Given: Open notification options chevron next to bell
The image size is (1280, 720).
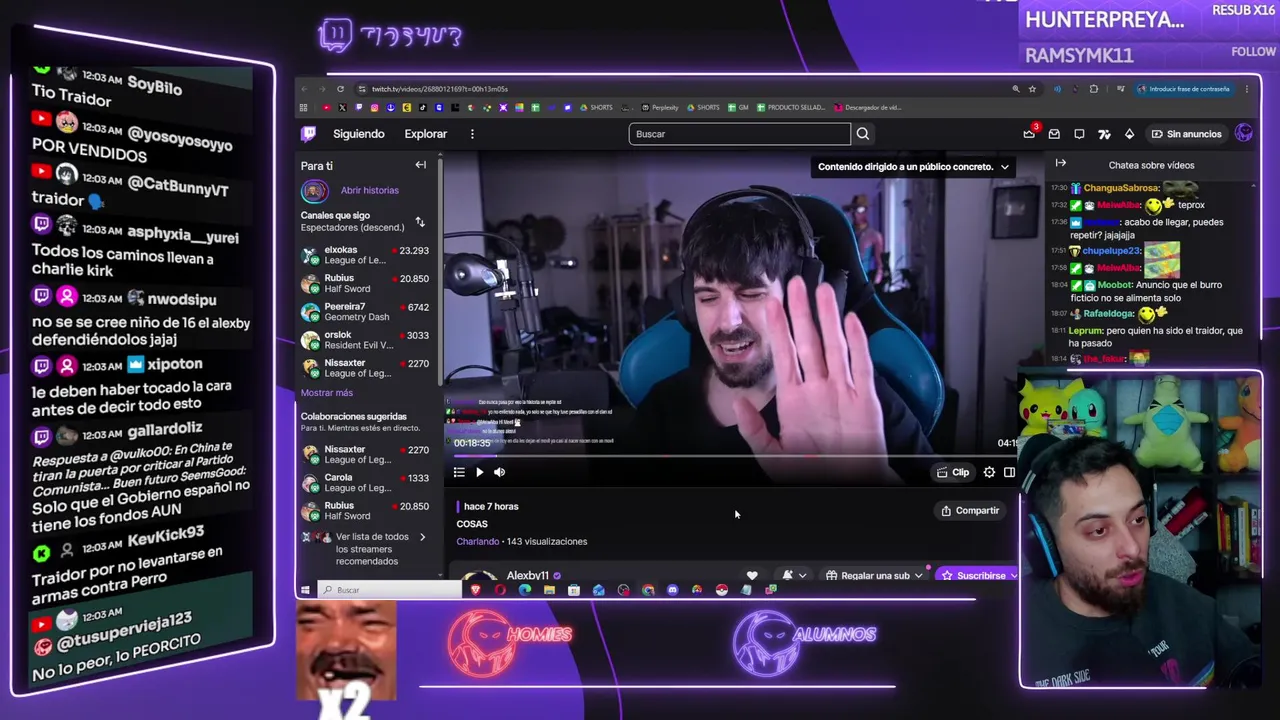Looking at the screenshot, I should pyautogui.click(x=802, y=576).
